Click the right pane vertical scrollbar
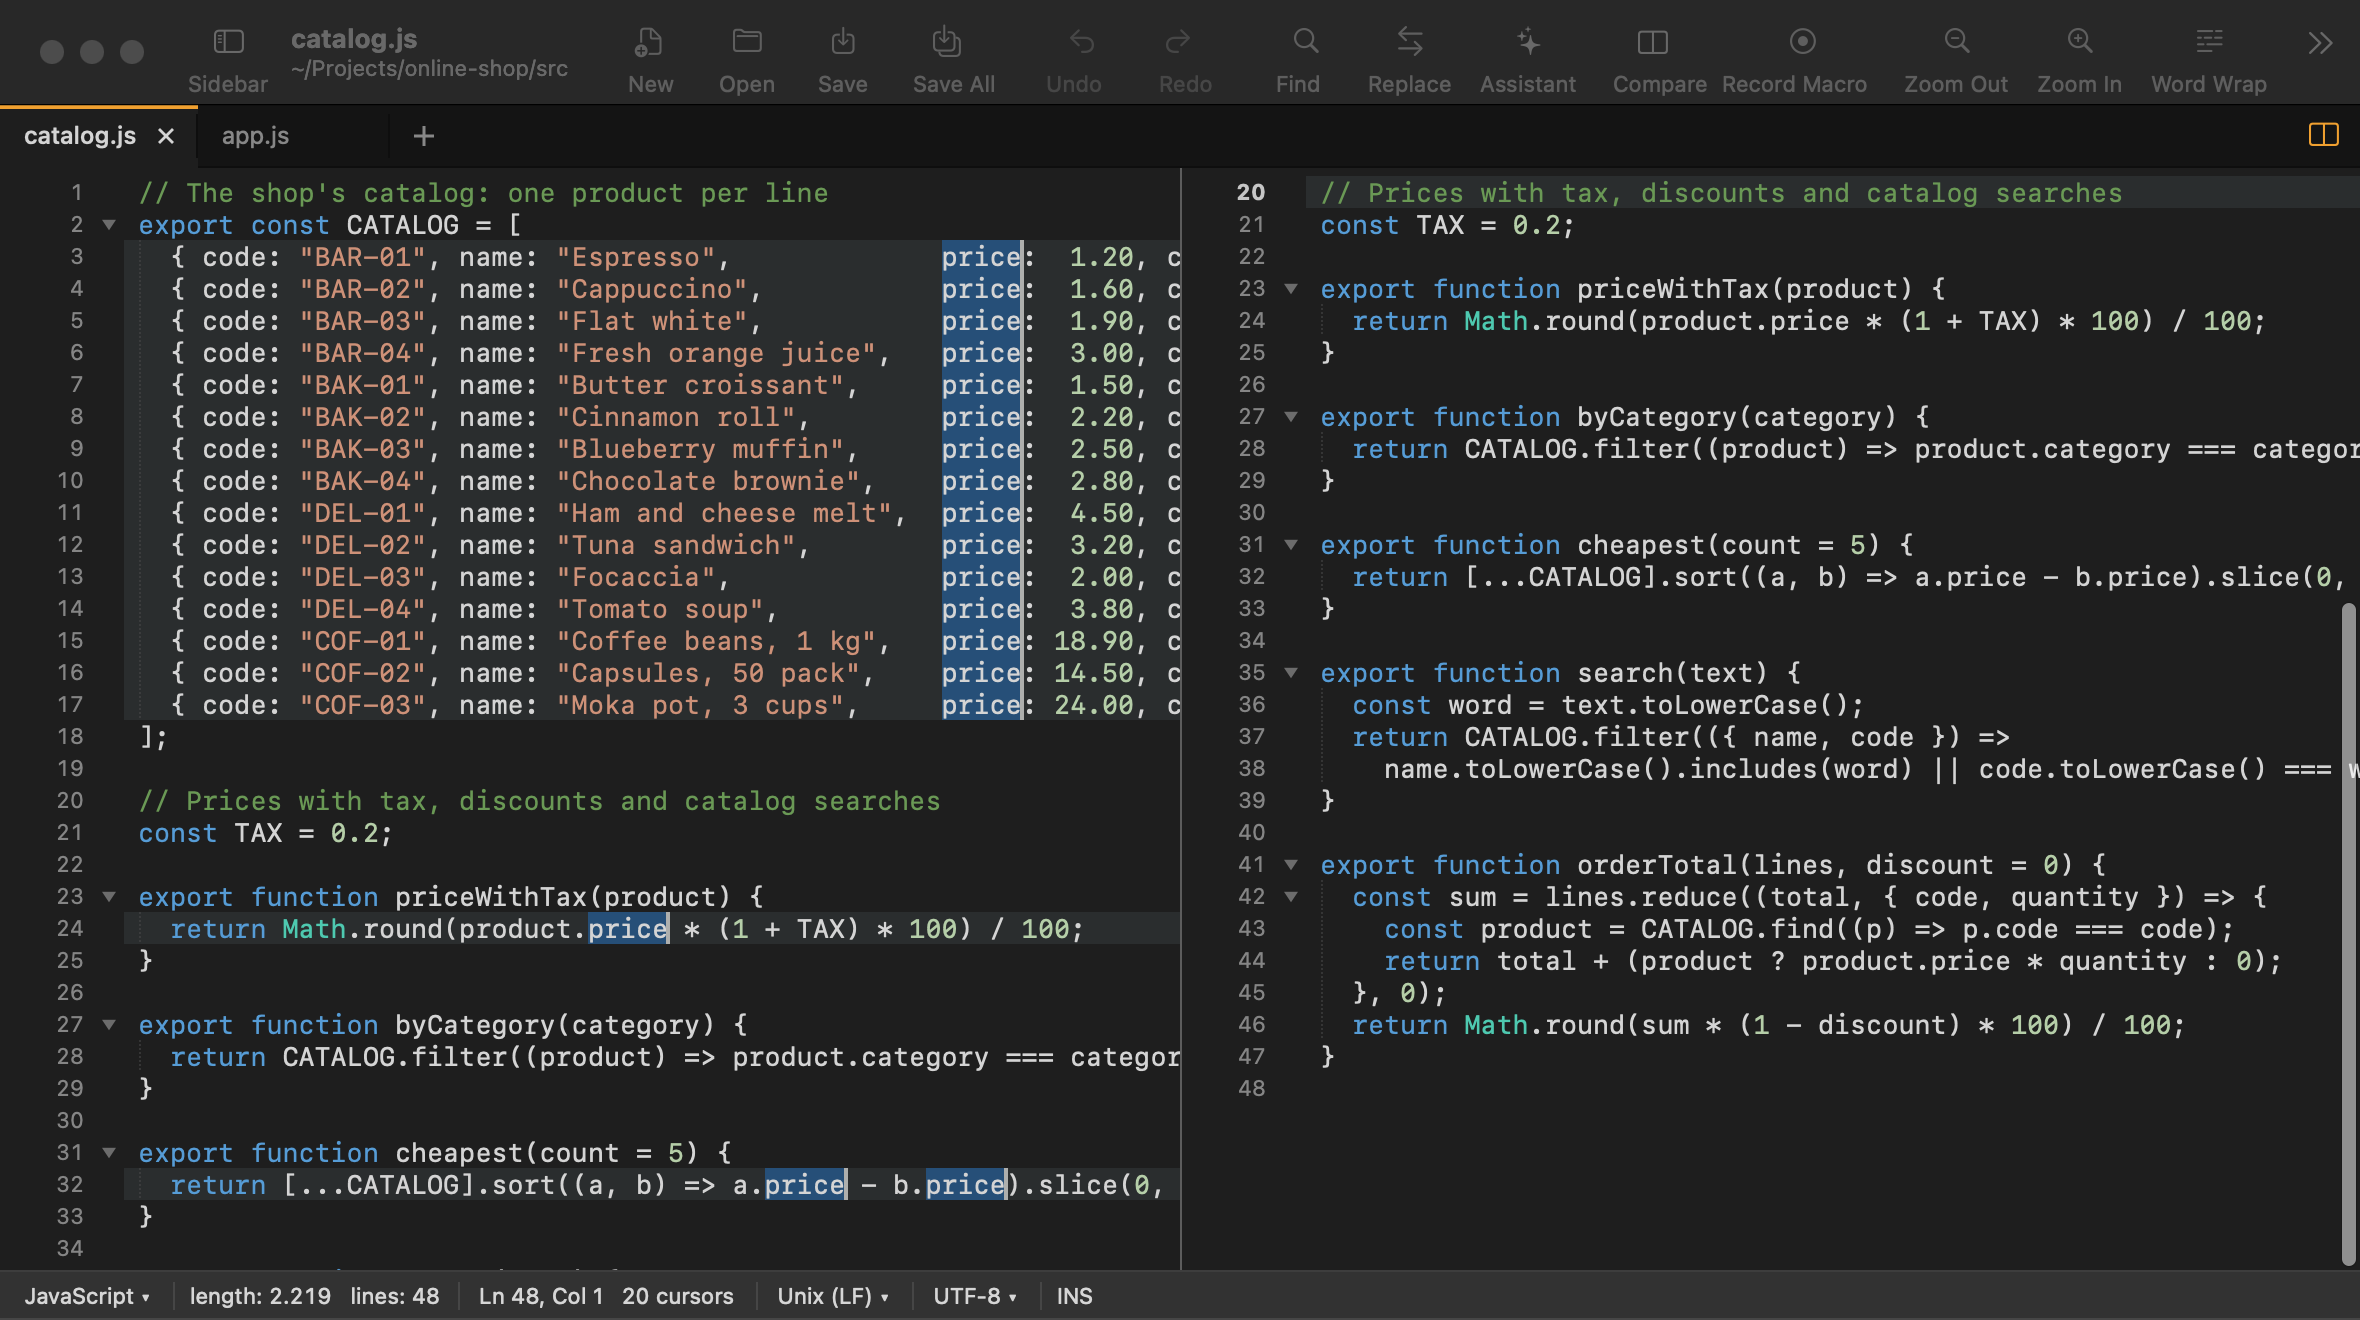 click(2348, 935)
